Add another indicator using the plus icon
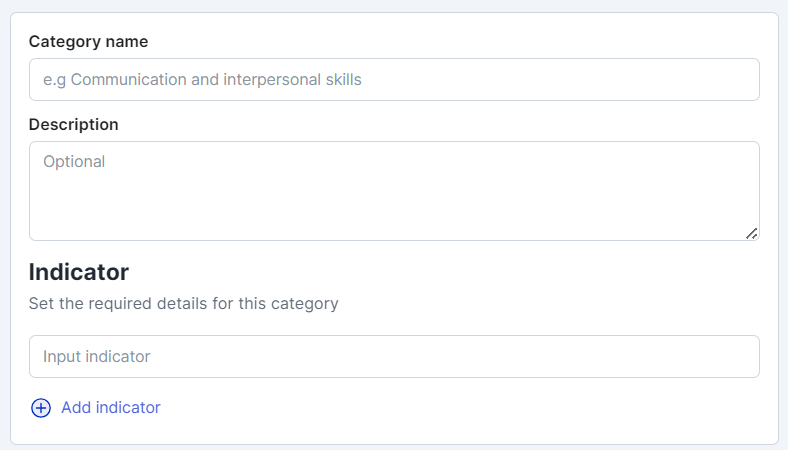Image resolution: width=788 pixels, height=450 pixels. point(41,408)
